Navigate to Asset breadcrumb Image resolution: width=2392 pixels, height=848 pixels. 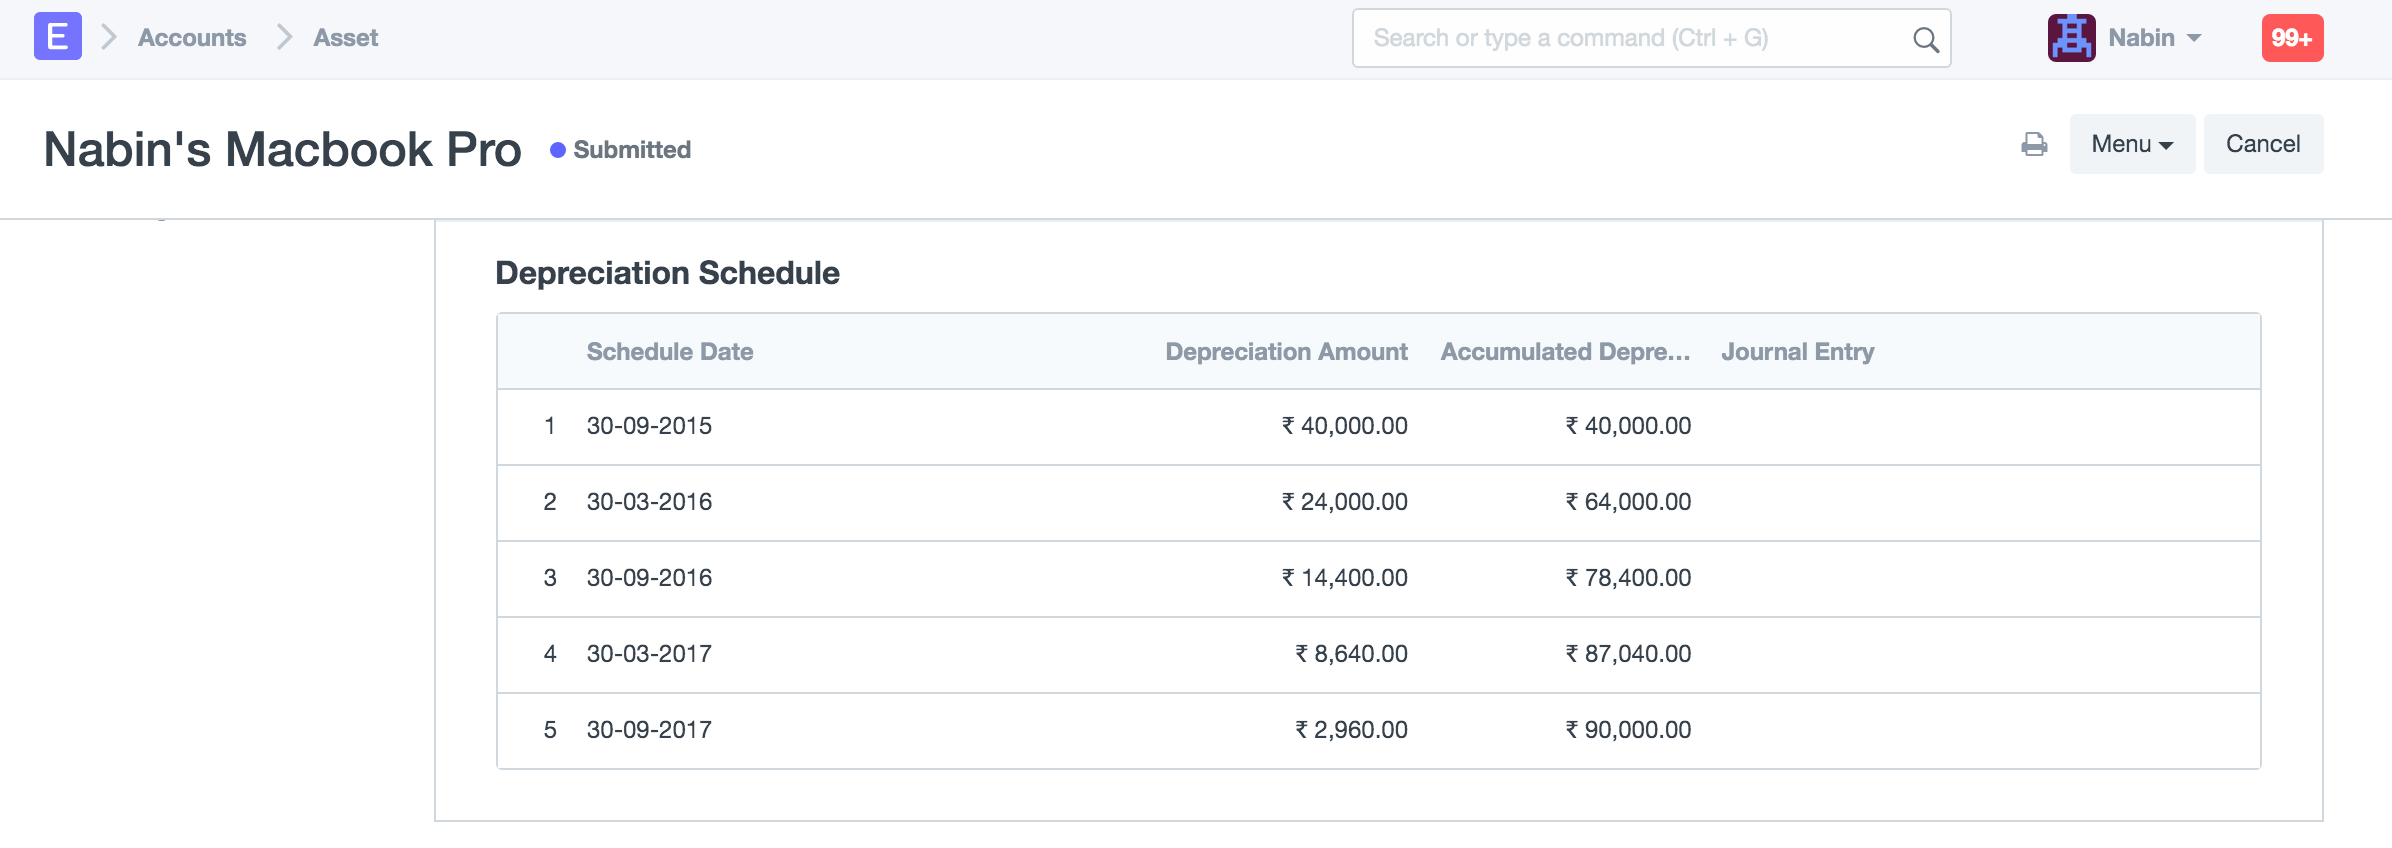[x=345, y=38]
